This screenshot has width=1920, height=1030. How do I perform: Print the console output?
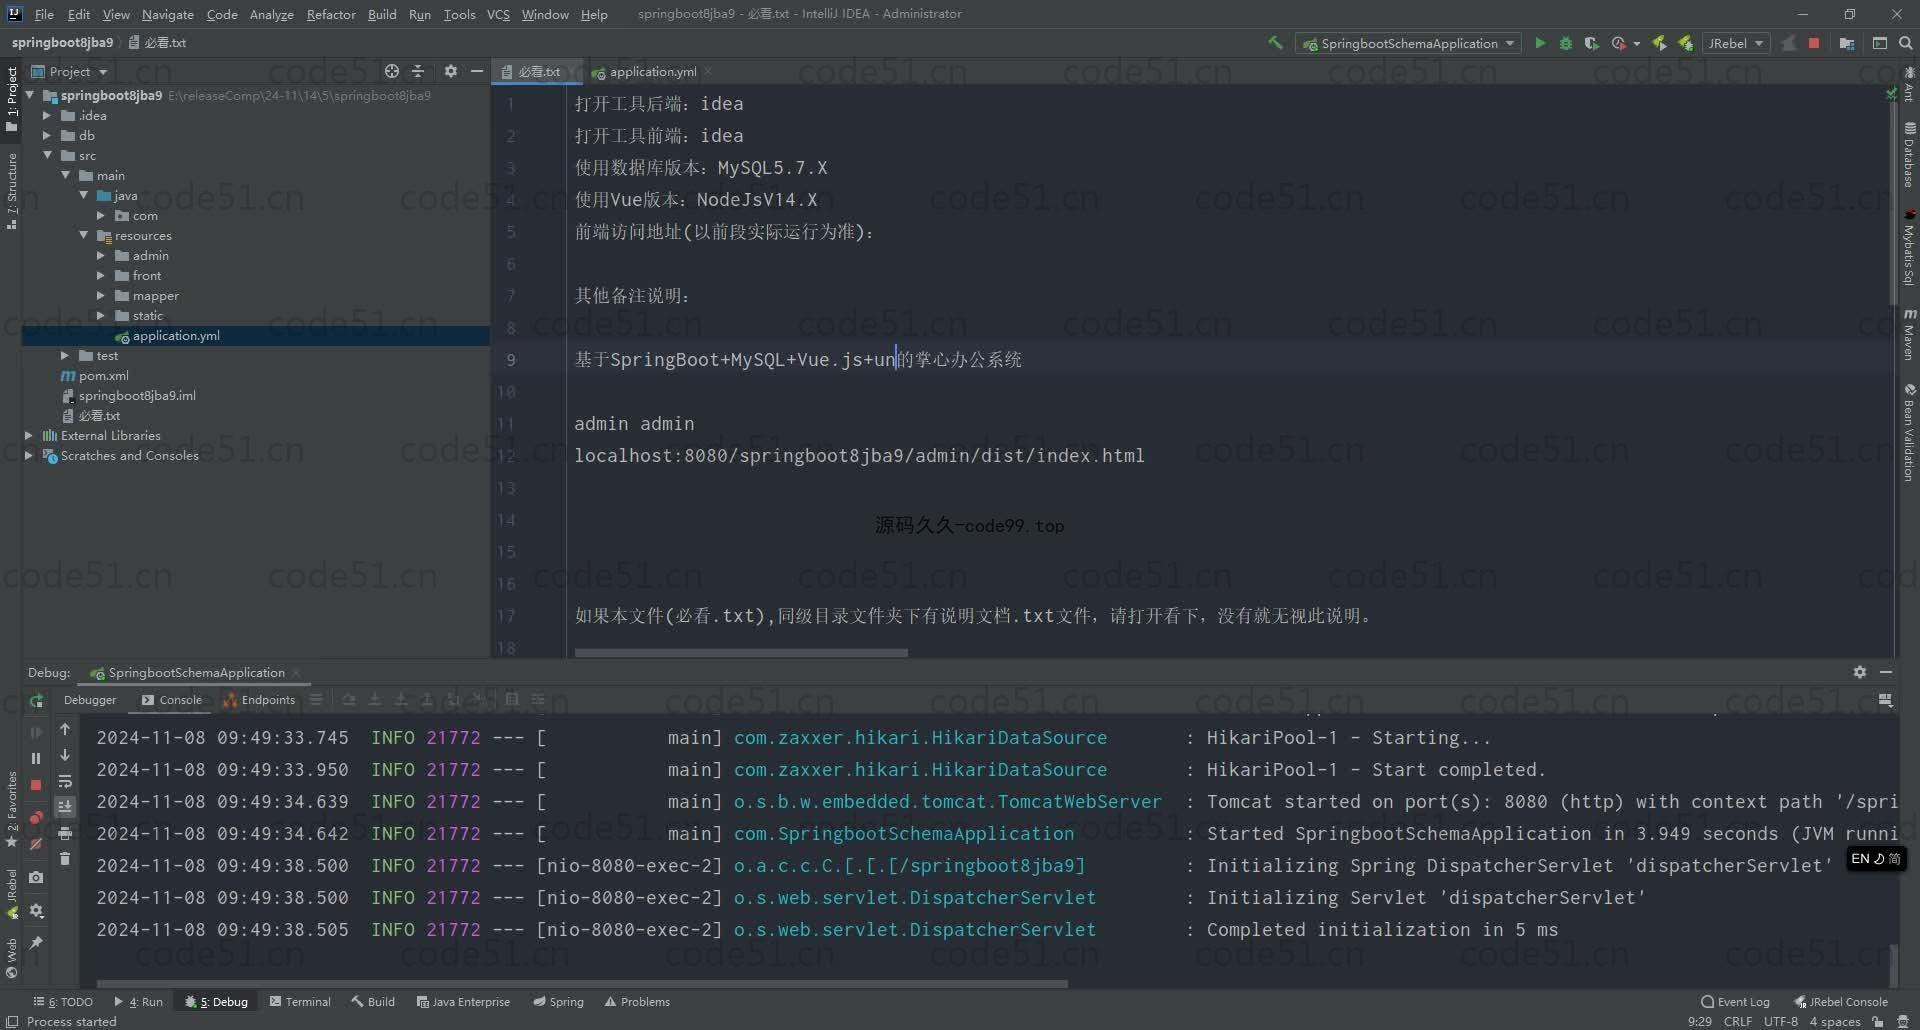click(x=65, y=833)
